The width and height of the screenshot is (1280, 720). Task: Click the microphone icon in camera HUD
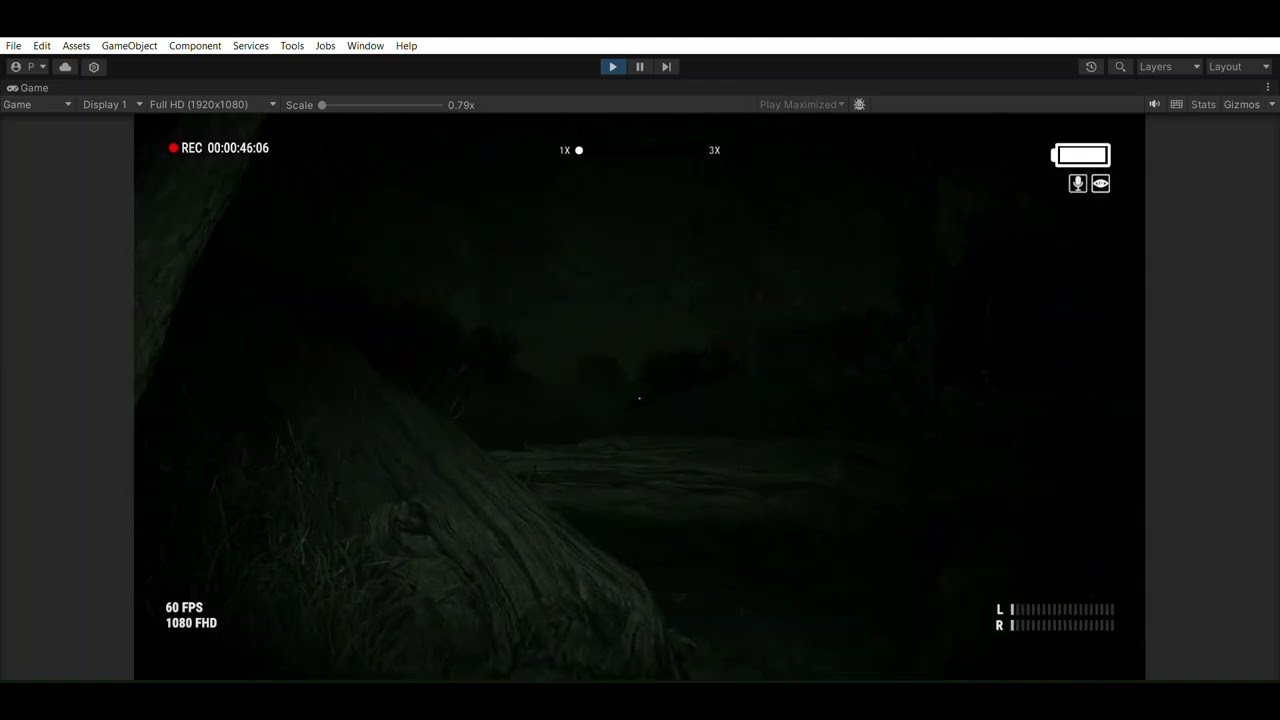(1078, 184)
